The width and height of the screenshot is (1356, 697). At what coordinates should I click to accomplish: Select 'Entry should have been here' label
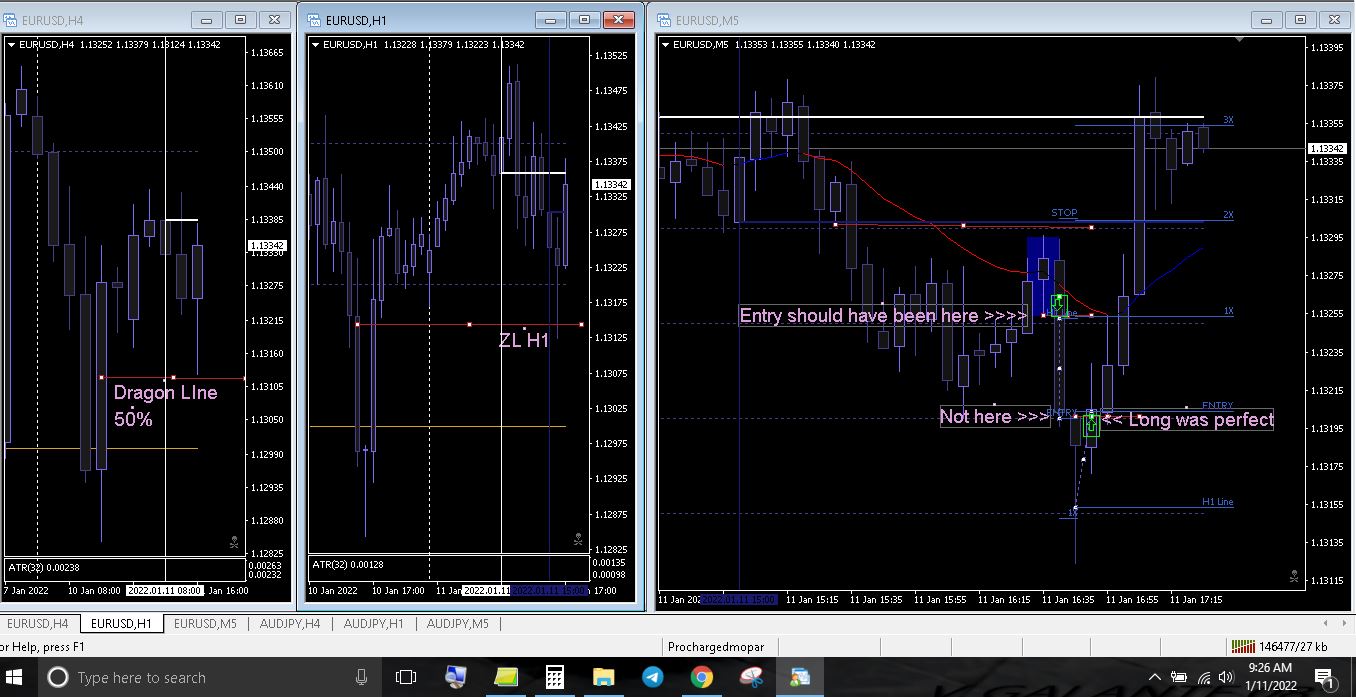pyautogui.click(x=883, y=316)
